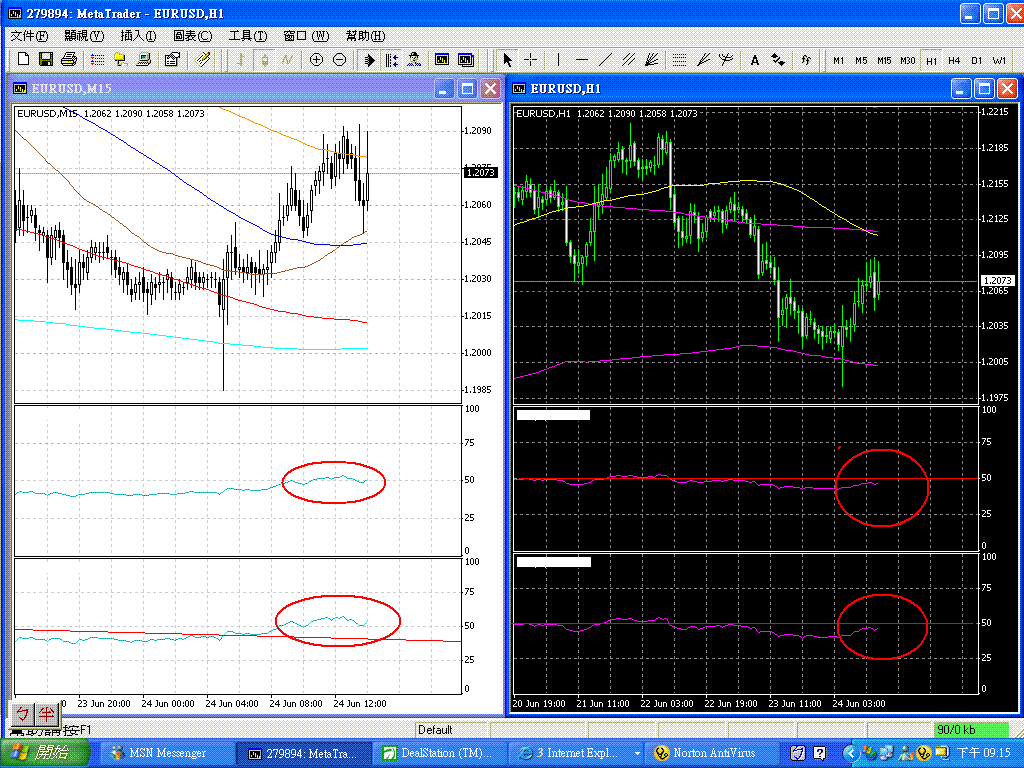Screen dimensions: 1024x768
Task: Open the Navigator folder-tree icon
Action: pyautogui.click(x=120, y=59)
